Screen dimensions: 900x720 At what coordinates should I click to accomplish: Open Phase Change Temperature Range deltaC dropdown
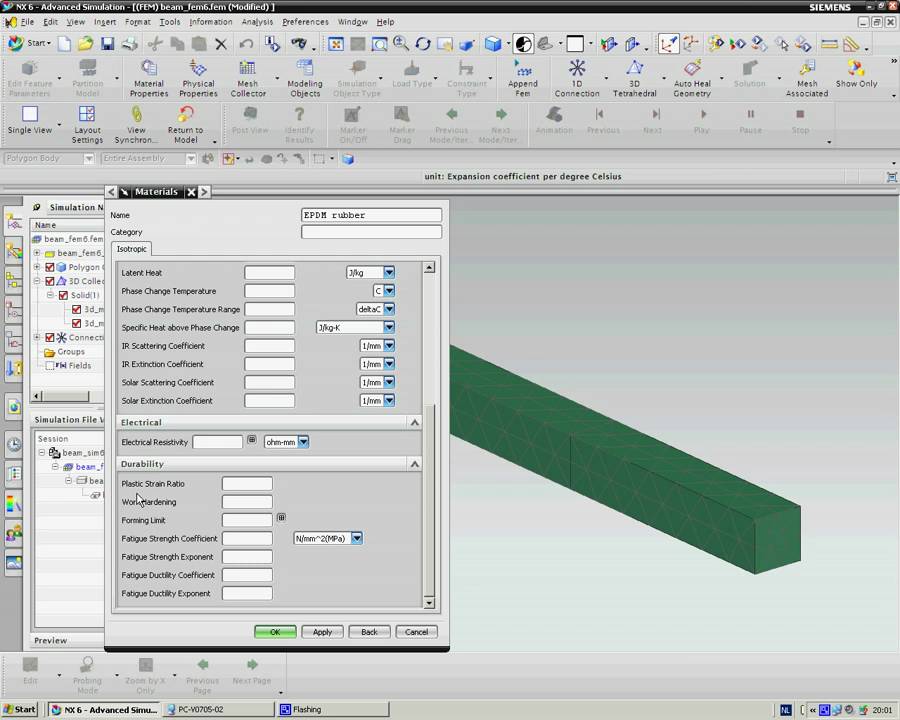coord(389,309)
